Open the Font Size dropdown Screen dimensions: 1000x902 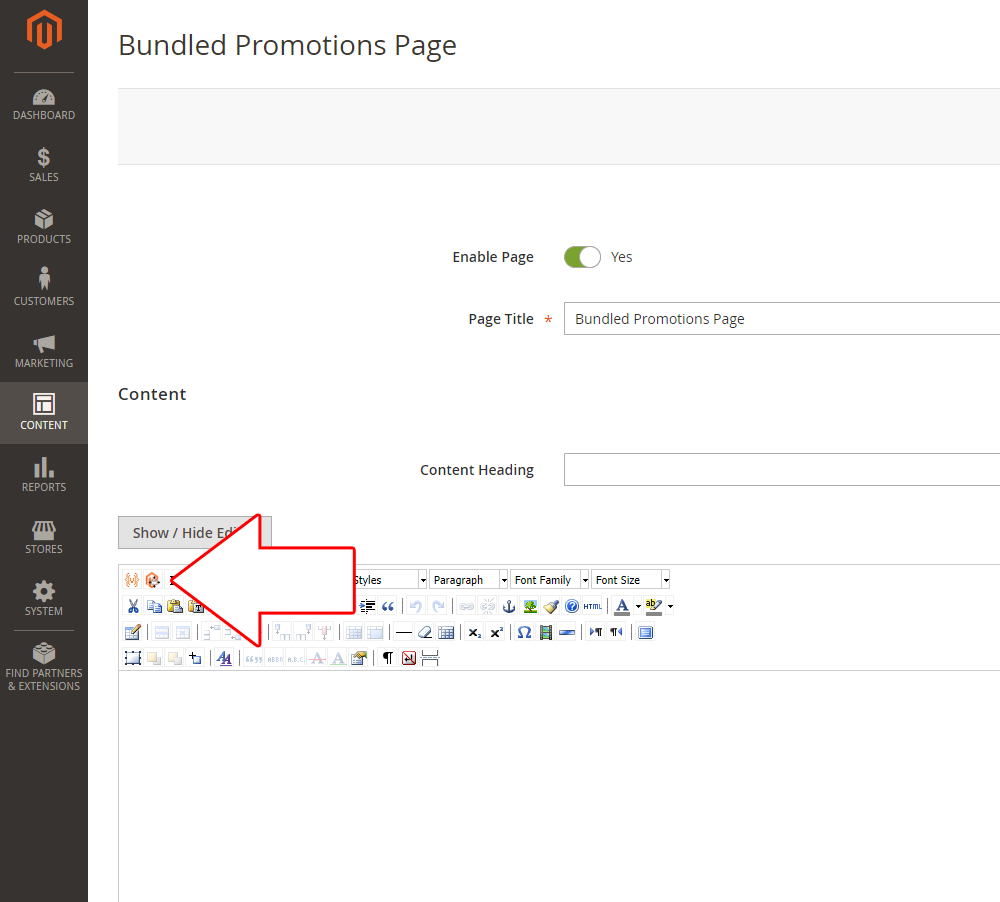pos(631,580)
